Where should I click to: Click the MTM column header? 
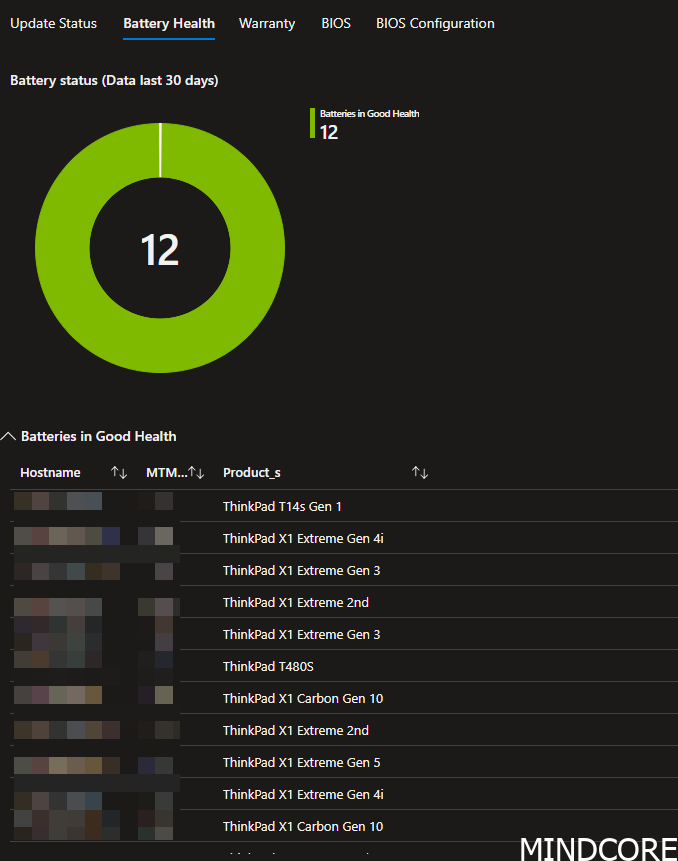(x=166, y=472)
